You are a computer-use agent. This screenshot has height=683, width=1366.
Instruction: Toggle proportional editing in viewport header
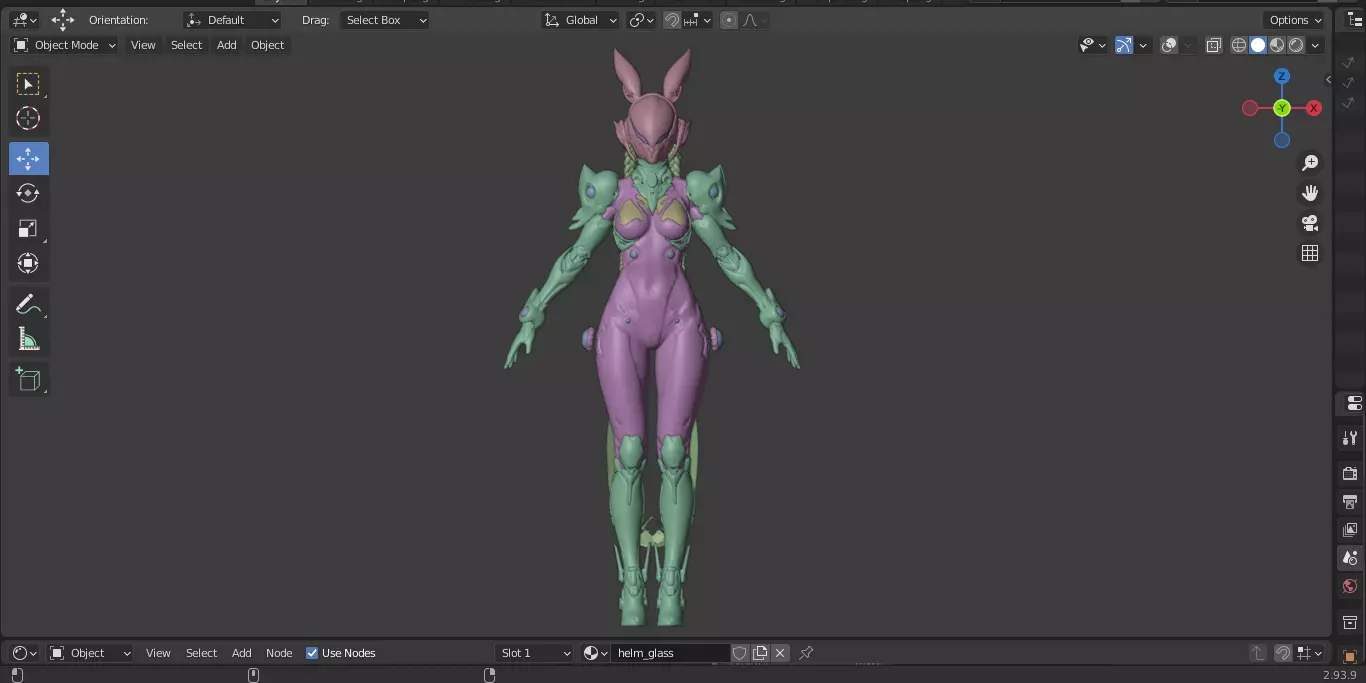coord(729,20)
